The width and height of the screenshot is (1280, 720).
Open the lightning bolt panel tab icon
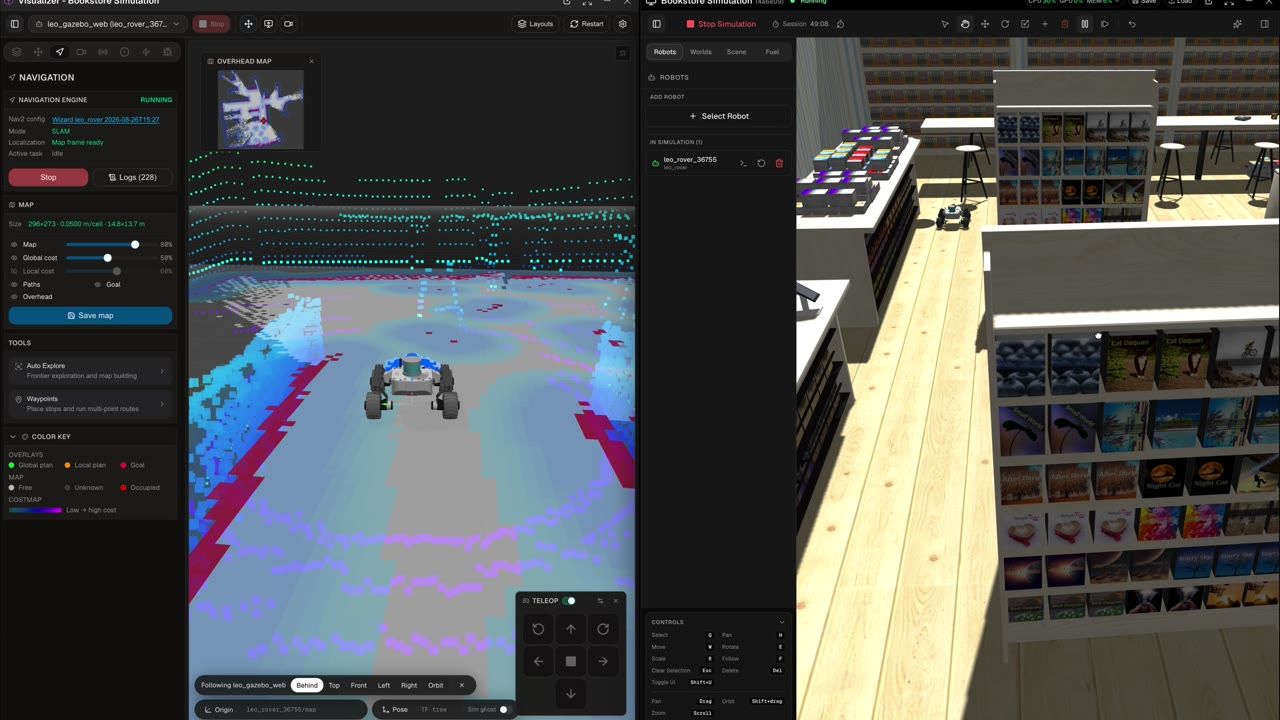(146, 52)
